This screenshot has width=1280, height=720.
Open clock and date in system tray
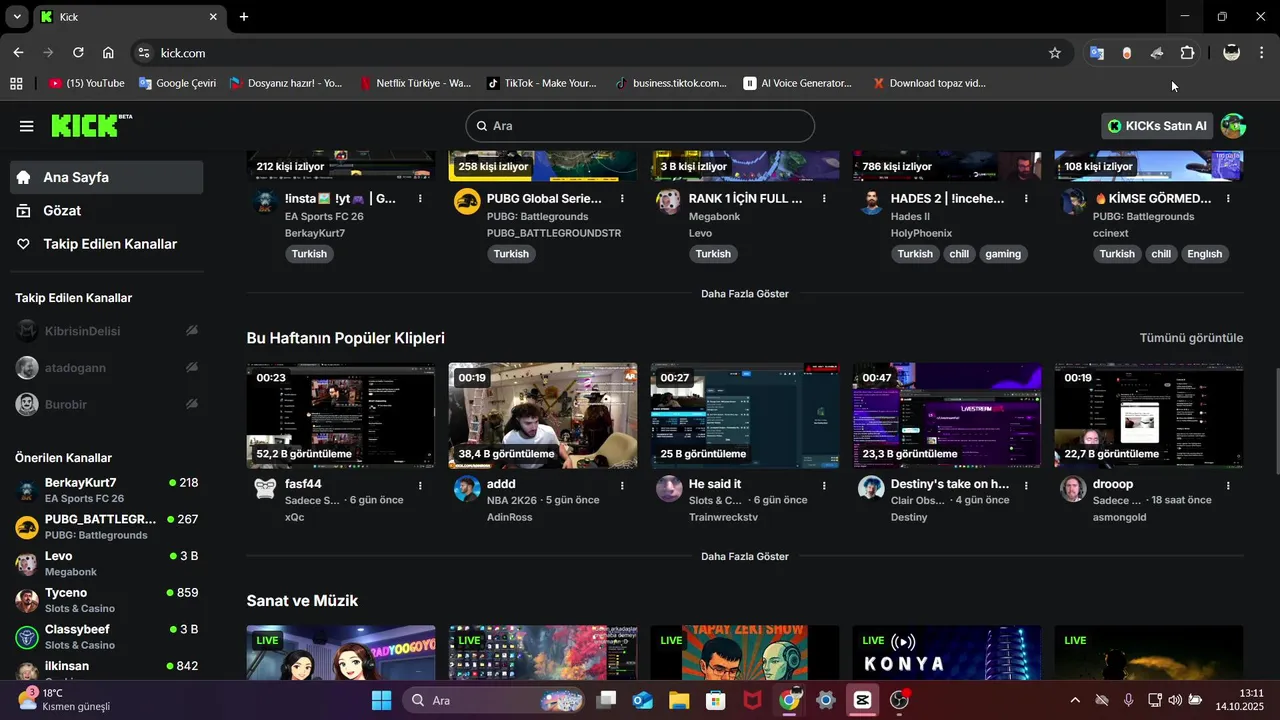[x=1239, y=700]
